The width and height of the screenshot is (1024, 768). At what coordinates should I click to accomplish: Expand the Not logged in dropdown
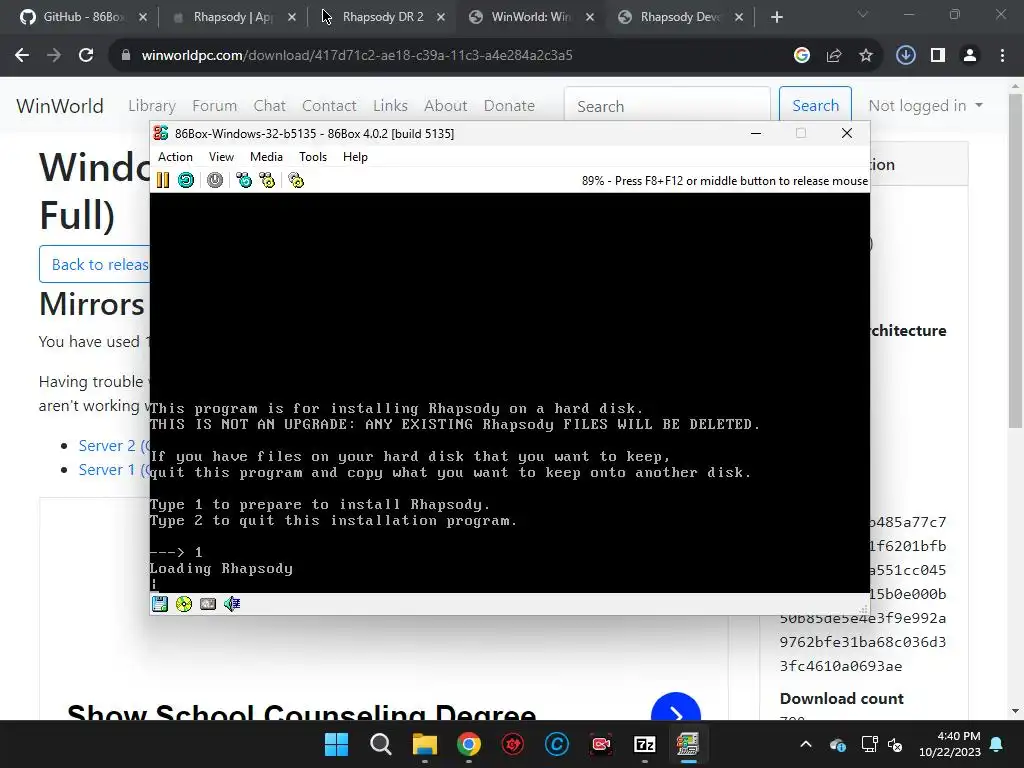tap(925, 106)
